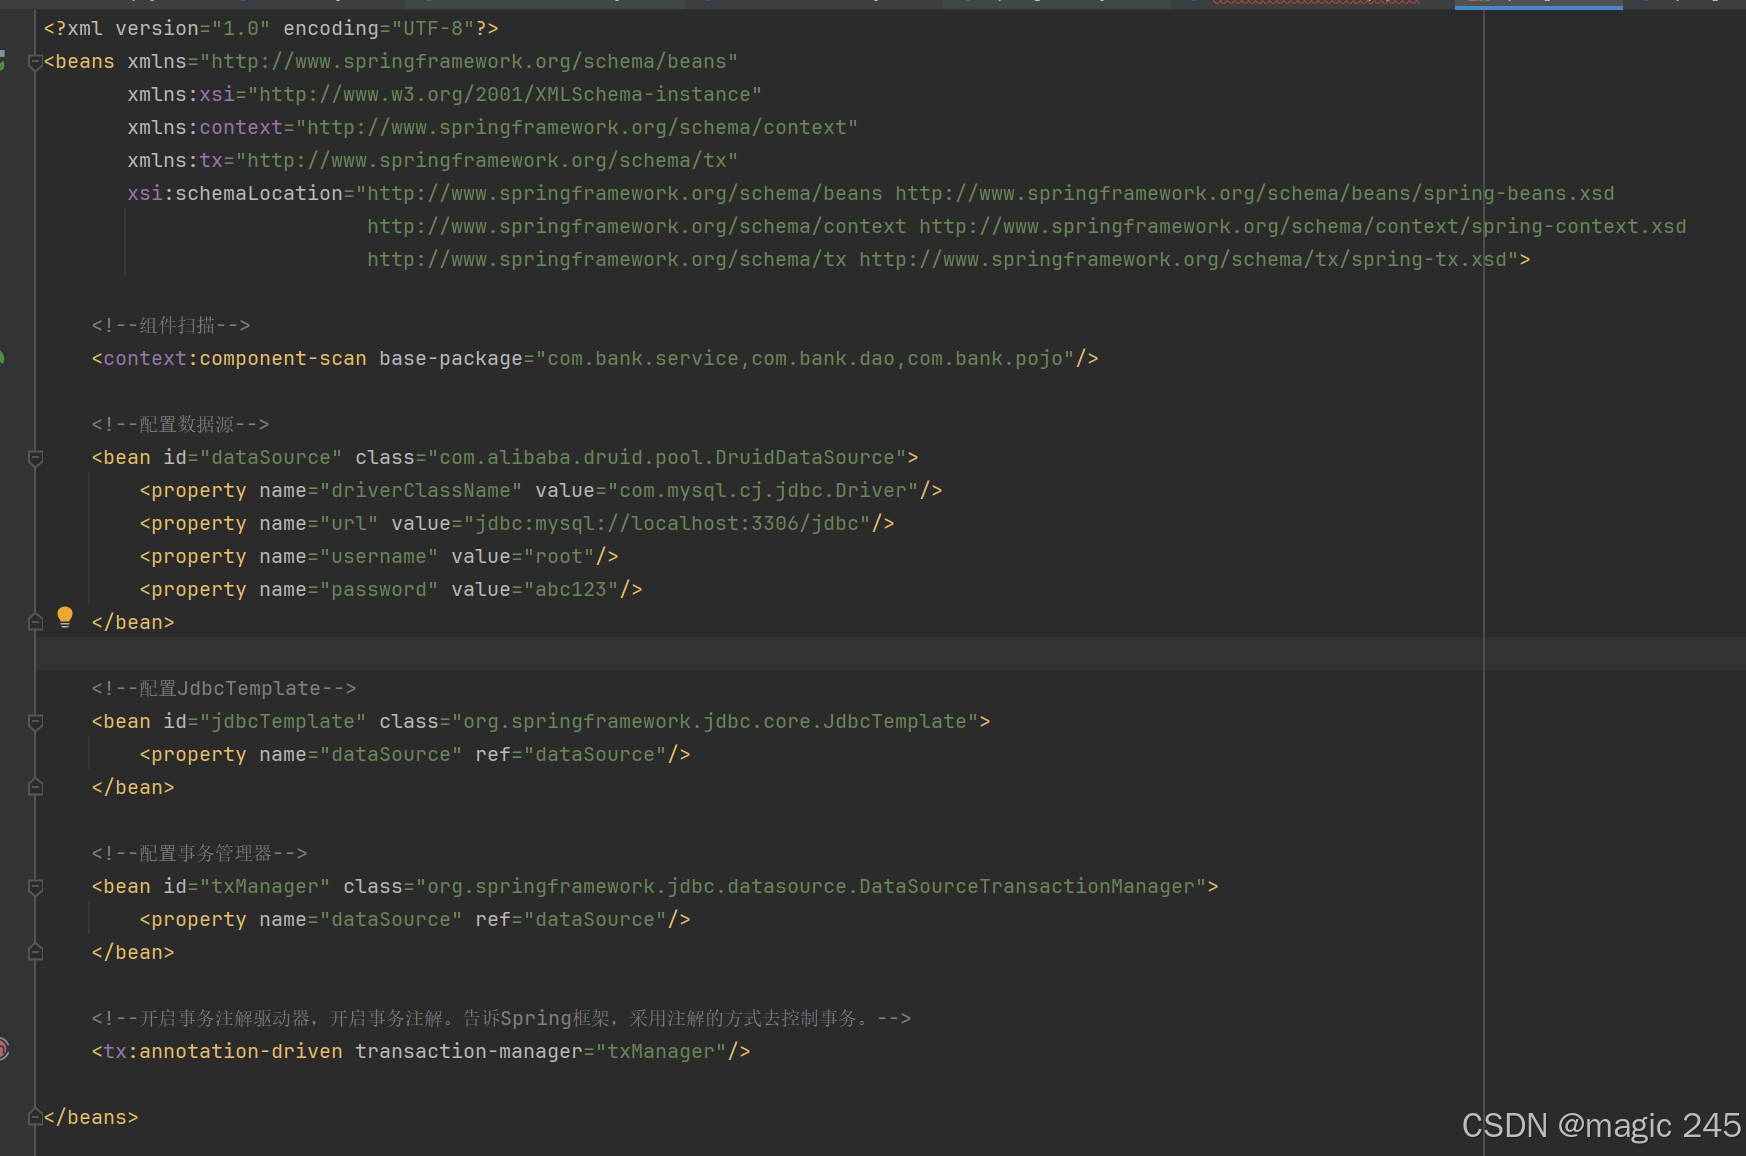Click the 配置JdbcTemplate comment
This screenshot has height=1156, width=1746.
tap(224, 689)
